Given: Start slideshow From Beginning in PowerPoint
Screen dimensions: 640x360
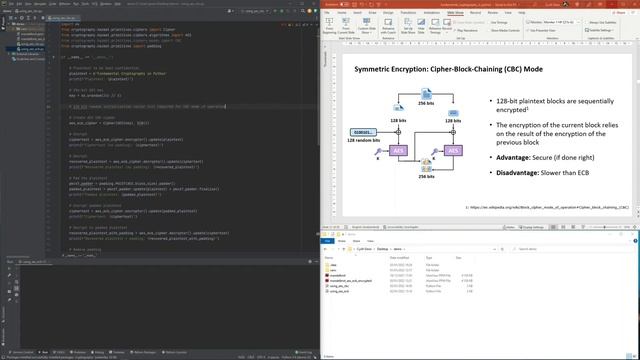Looking at the screenshot, I should click(x=329, y=25).
